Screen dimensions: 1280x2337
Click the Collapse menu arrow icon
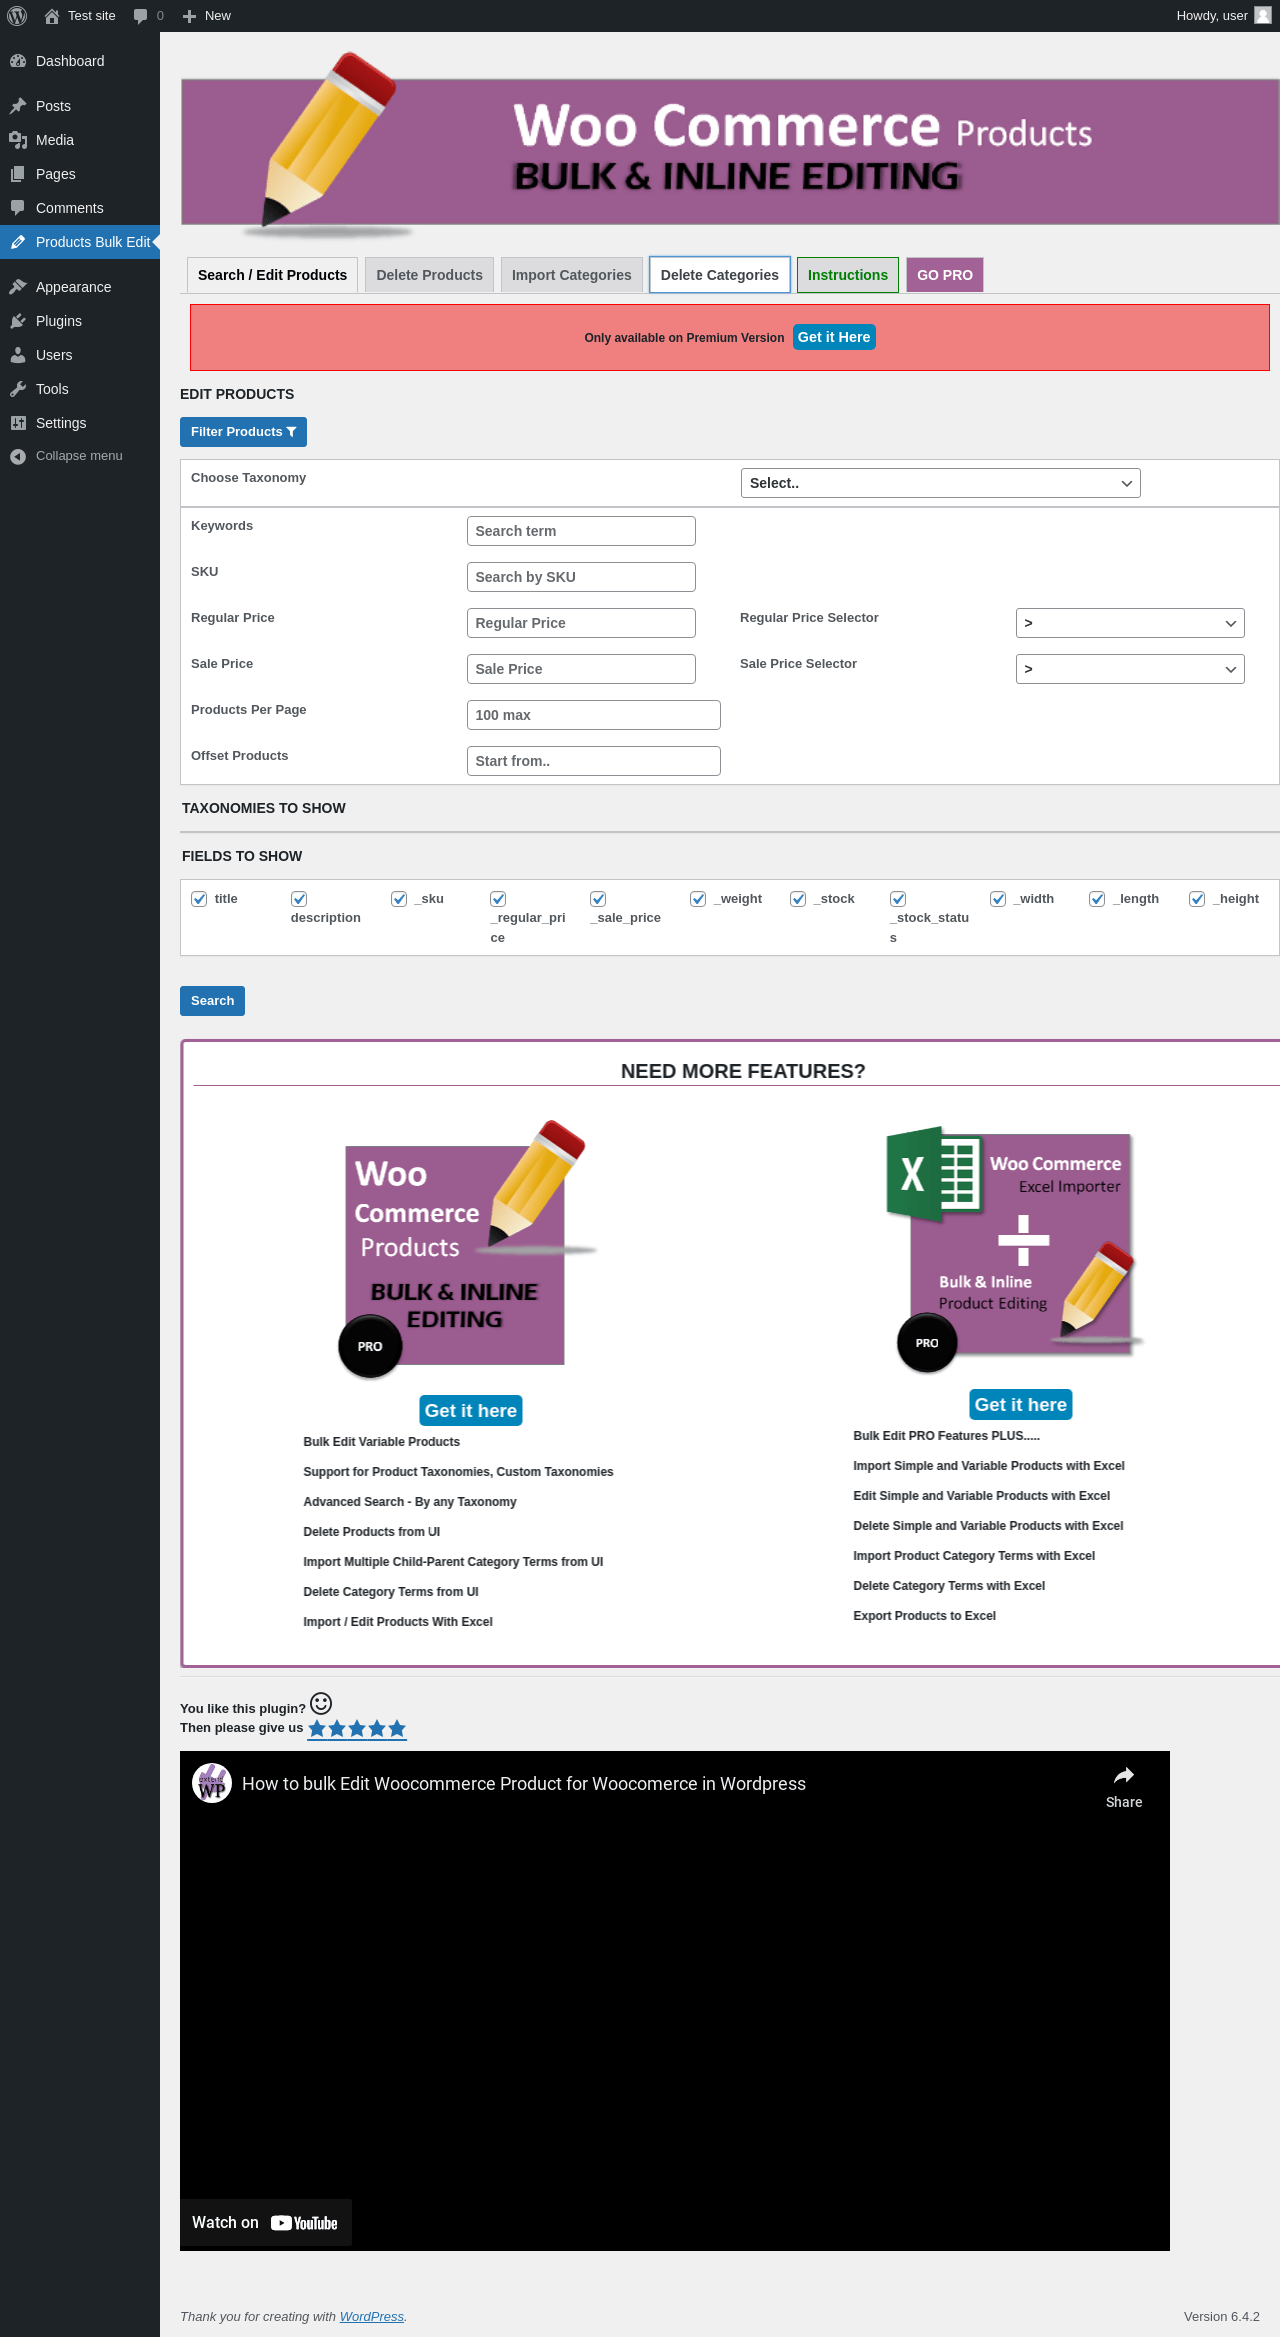coord(18,456)
